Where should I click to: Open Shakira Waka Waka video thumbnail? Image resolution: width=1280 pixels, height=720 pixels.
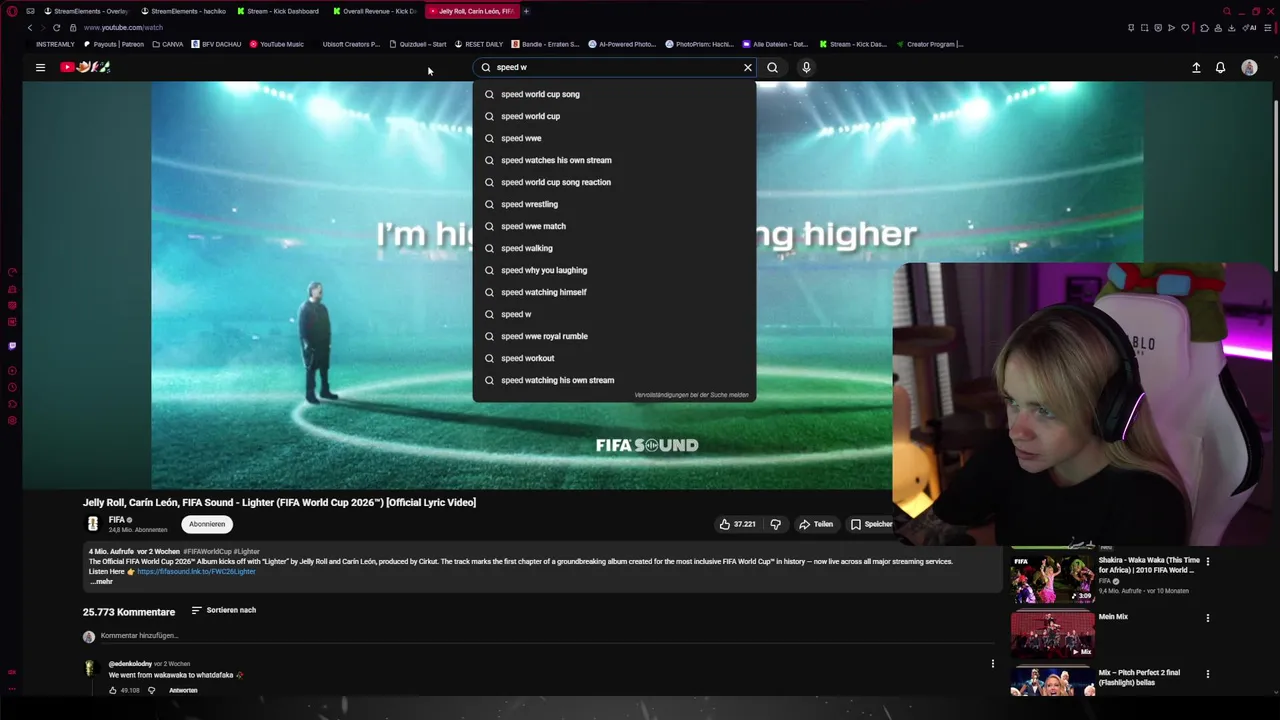pos(1052,579)
